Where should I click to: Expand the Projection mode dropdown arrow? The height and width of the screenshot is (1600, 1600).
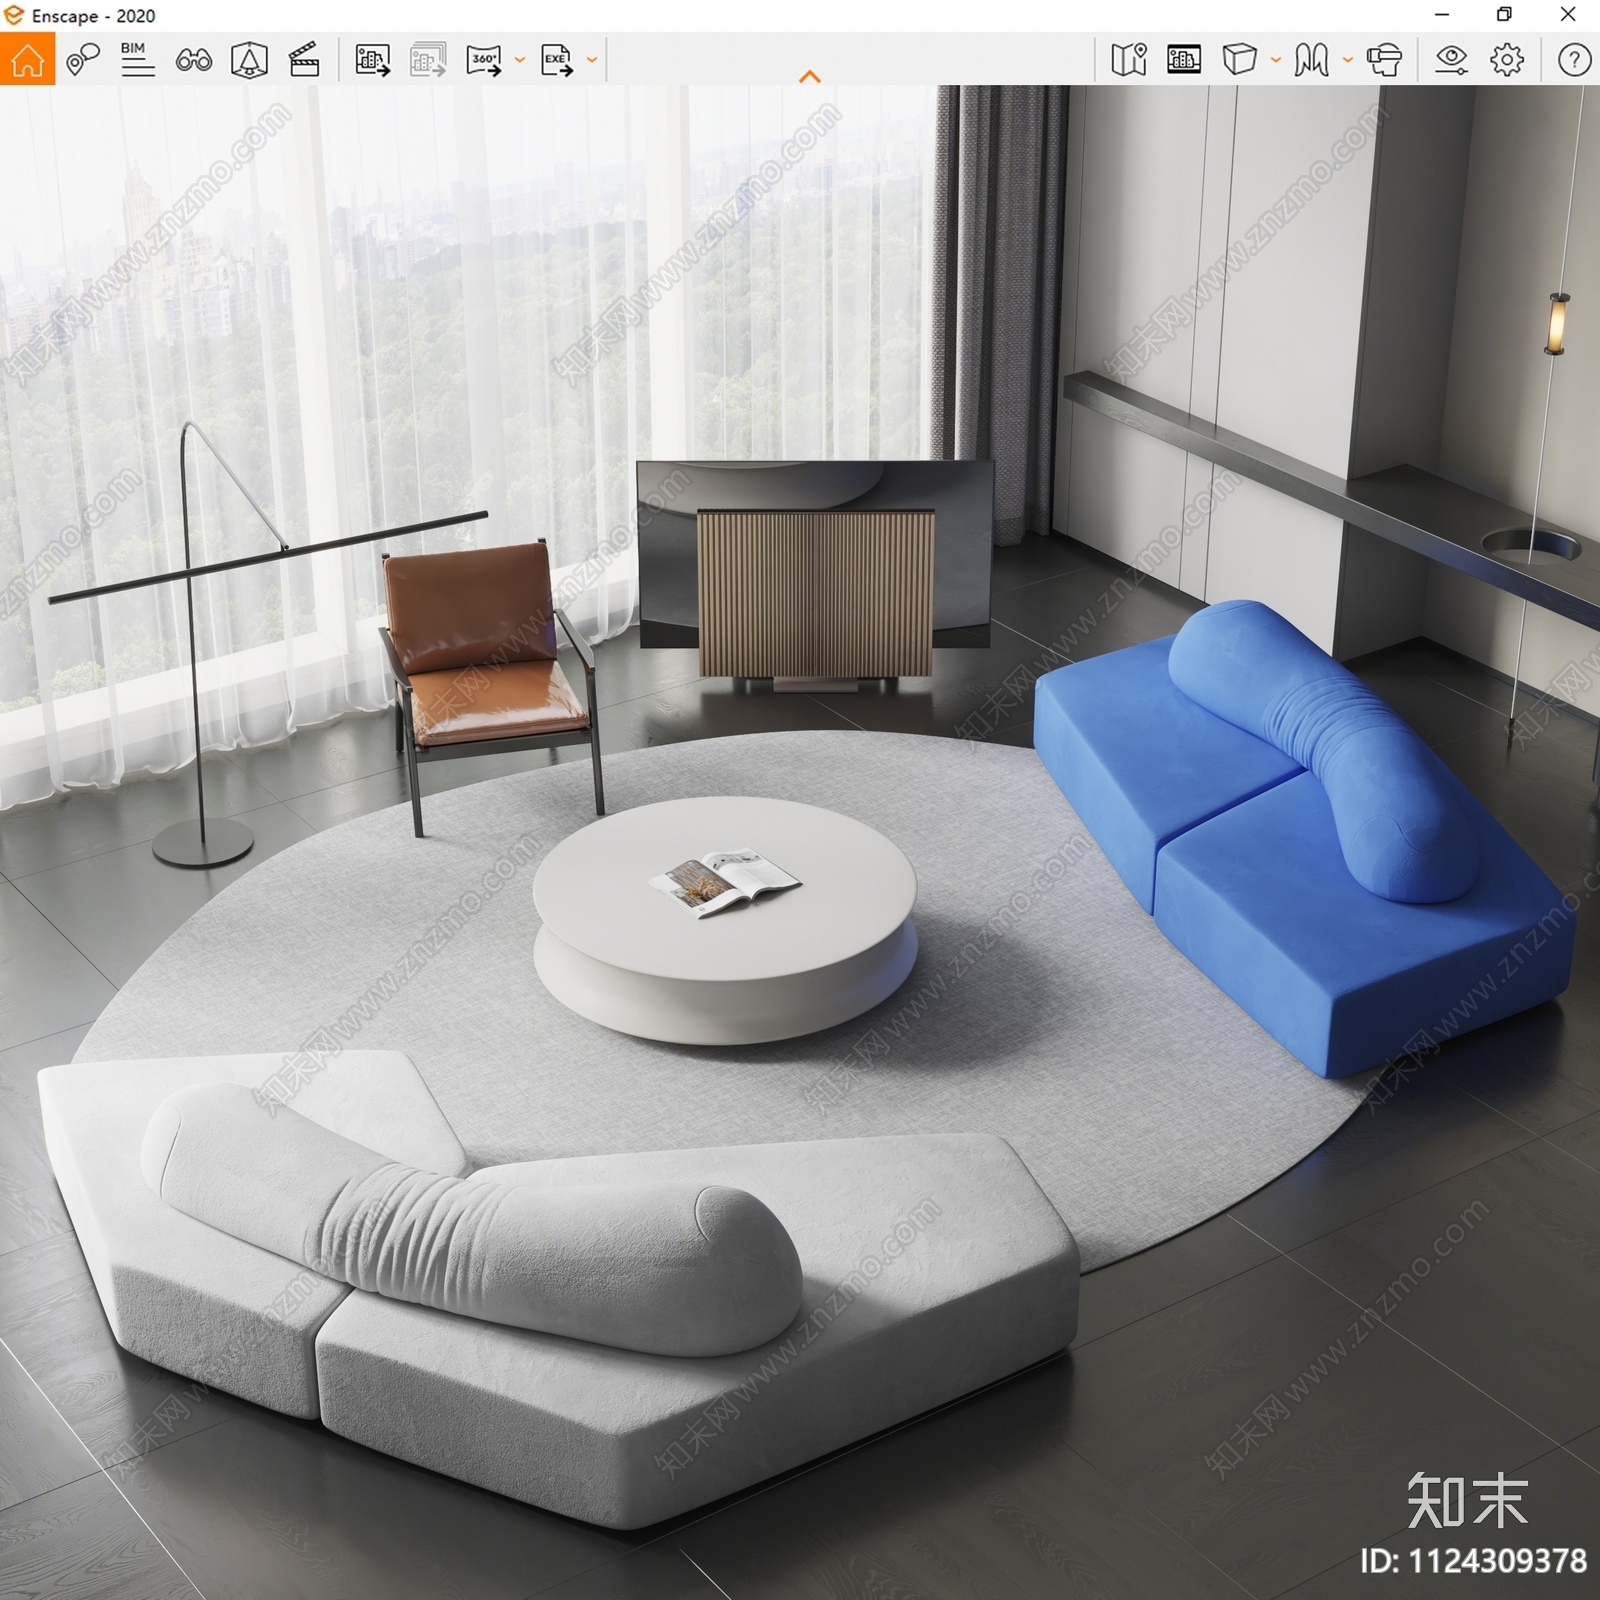click(1275, 60)
